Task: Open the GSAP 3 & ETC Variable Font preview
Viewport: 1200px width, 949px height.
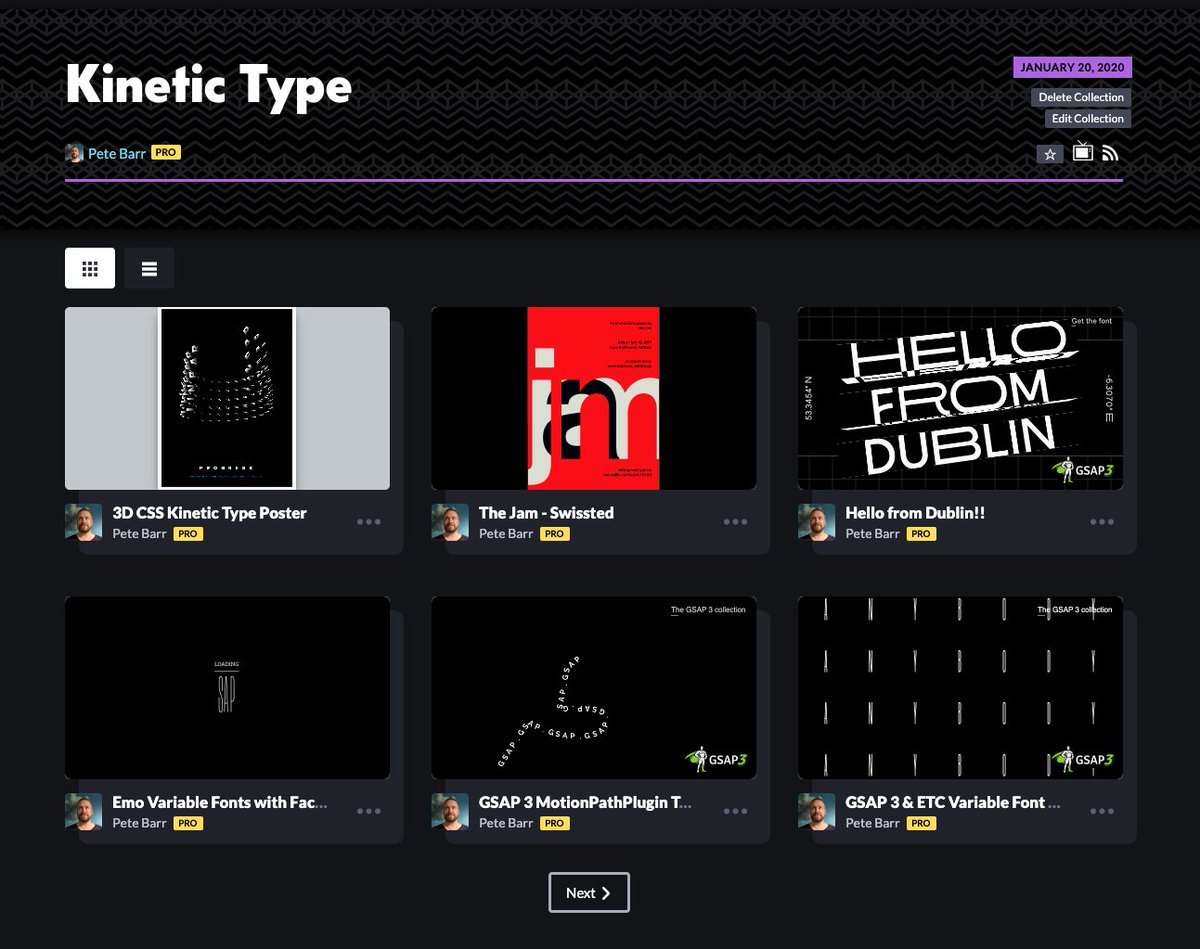Action: pyautogui.click(x=960, y=688)
